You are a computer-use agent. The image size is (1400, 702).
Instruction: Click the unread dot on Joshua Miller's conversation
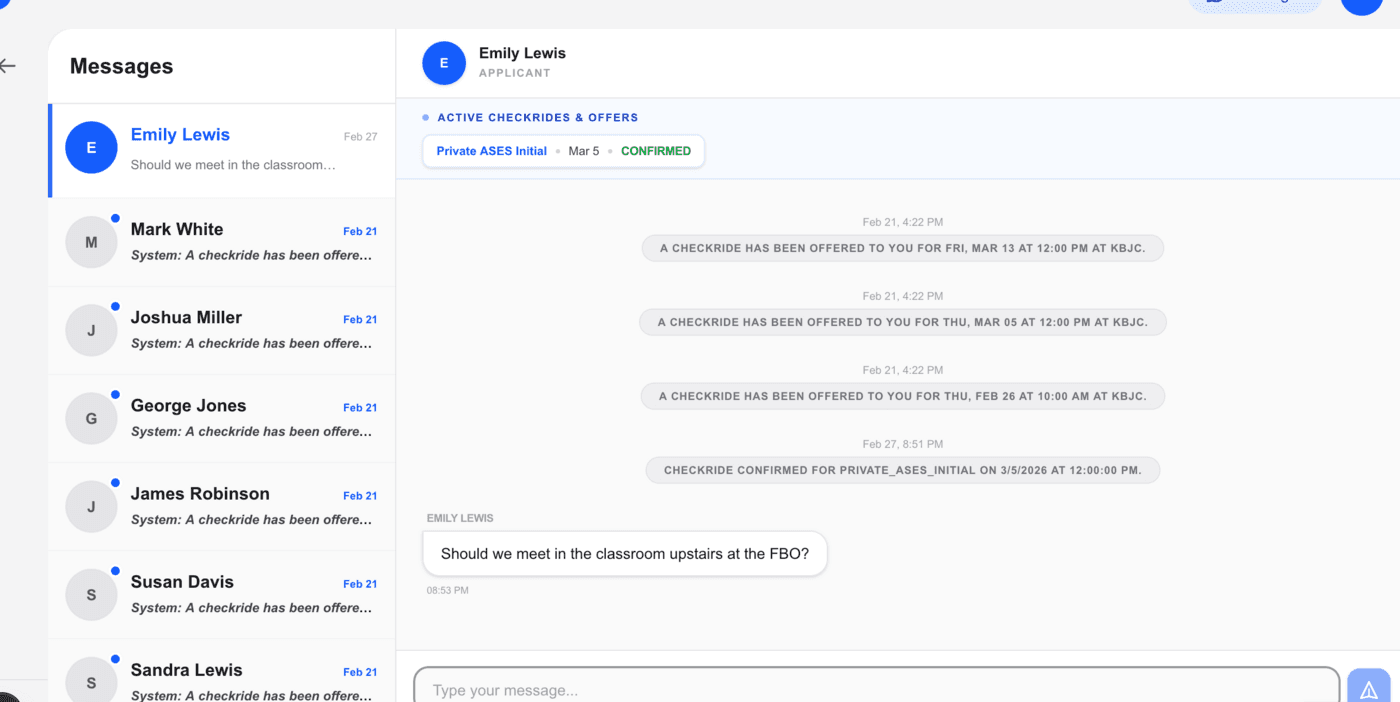115,306
